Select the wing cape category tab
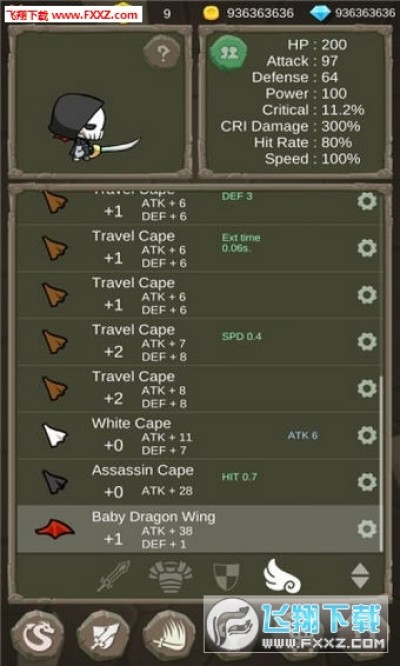Screen dimensions: 400x666 coord(282,576)
